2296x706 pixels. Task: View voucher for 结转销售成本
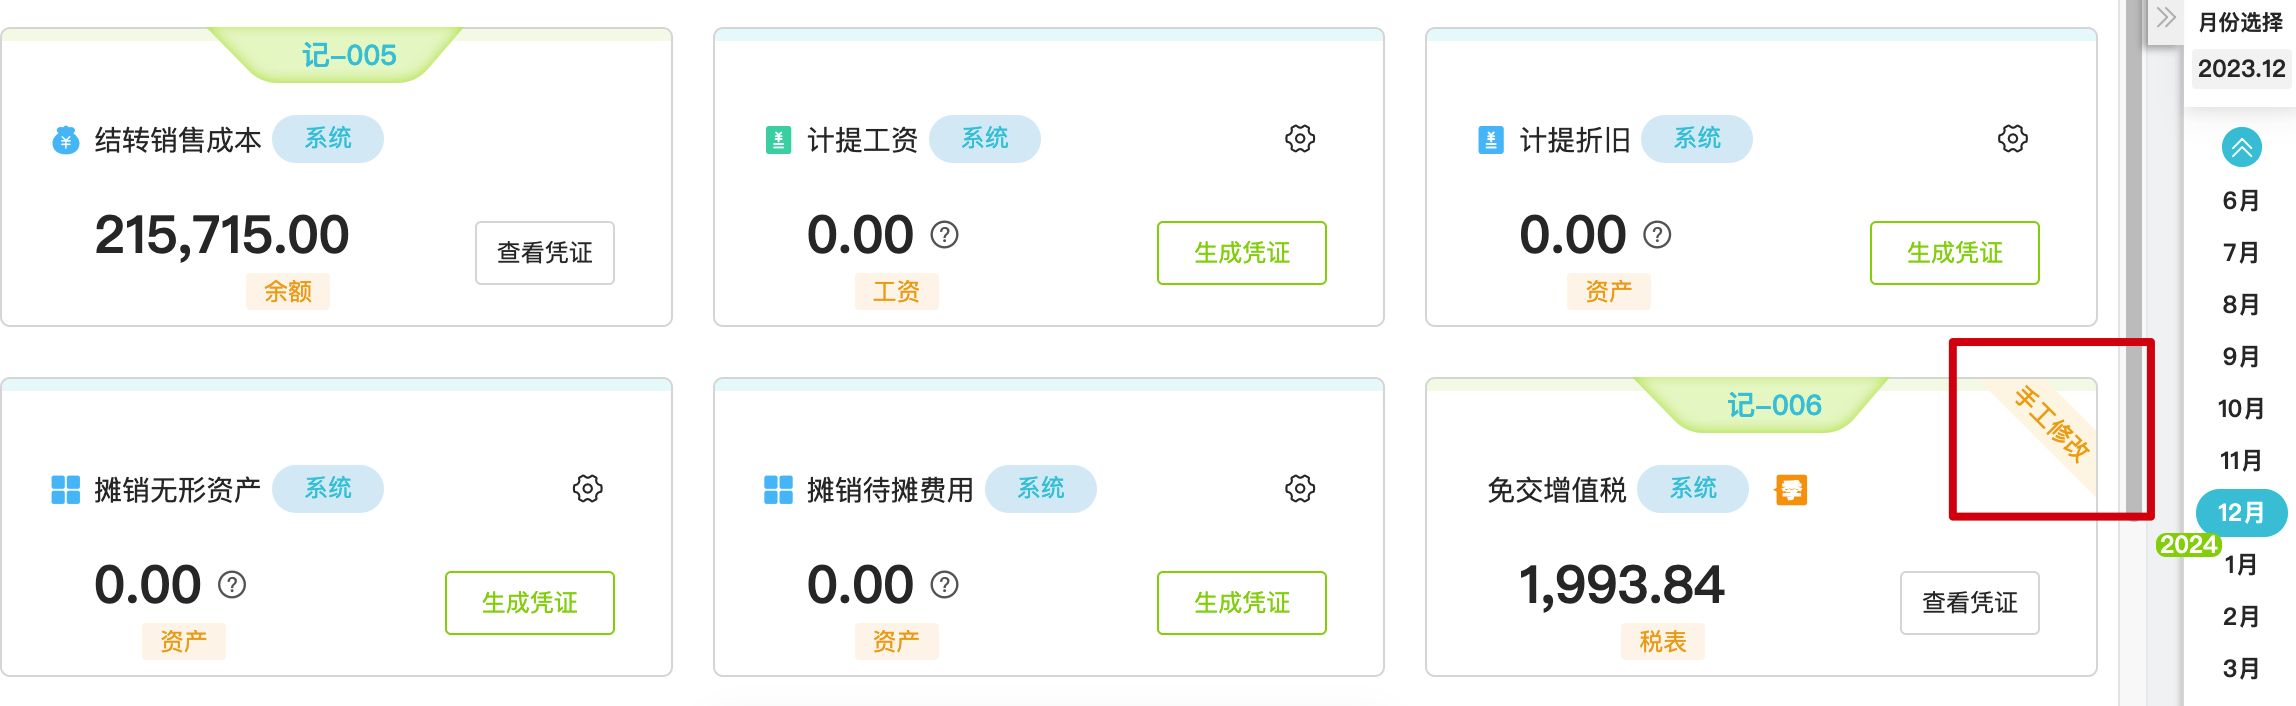(544, 253)
